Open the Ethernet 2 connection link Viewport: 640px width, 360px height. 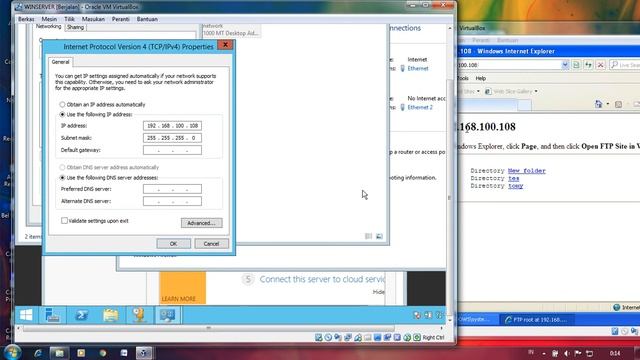coord(420,107)
